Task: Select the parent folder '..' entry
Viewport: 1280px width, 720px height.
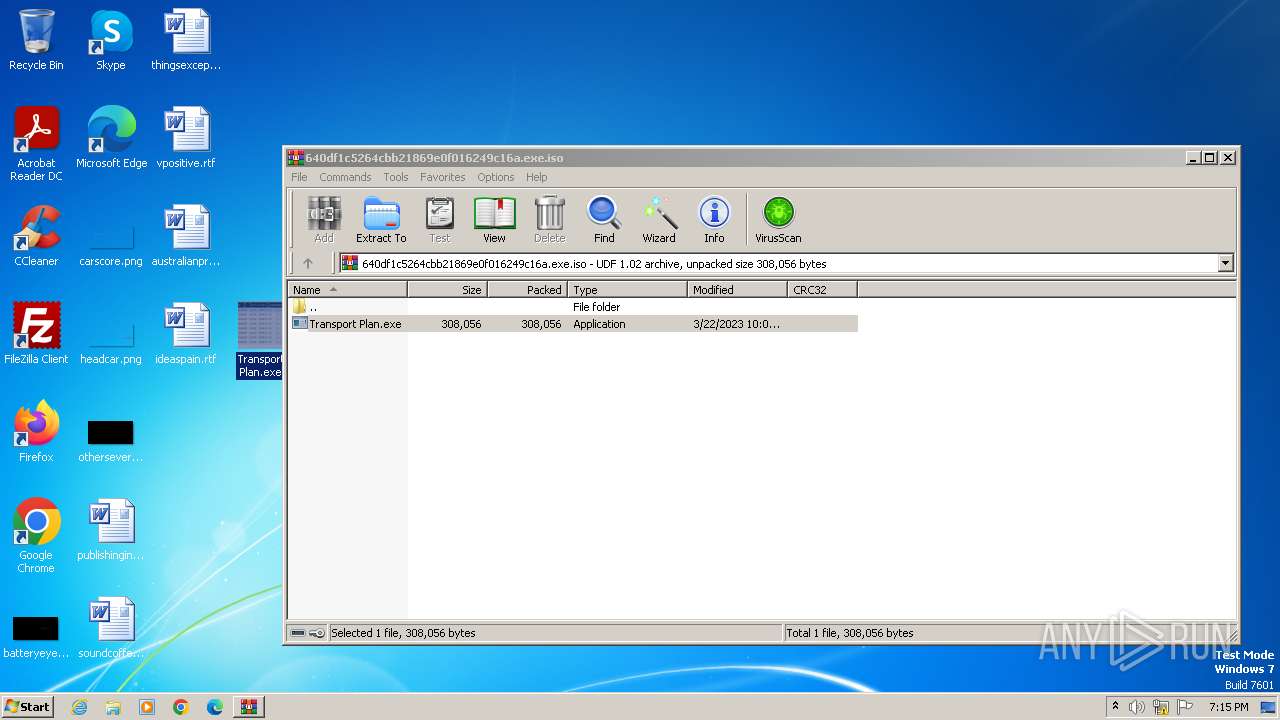Action: (x=572, y=307)
